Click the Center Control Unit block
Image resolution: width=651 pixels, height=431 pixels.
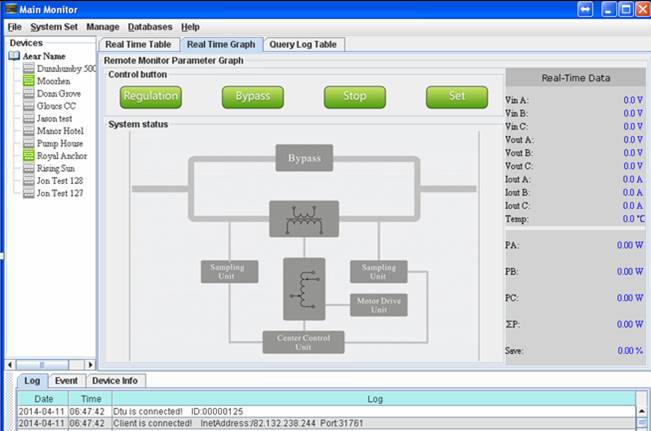[x=303, y=342]
